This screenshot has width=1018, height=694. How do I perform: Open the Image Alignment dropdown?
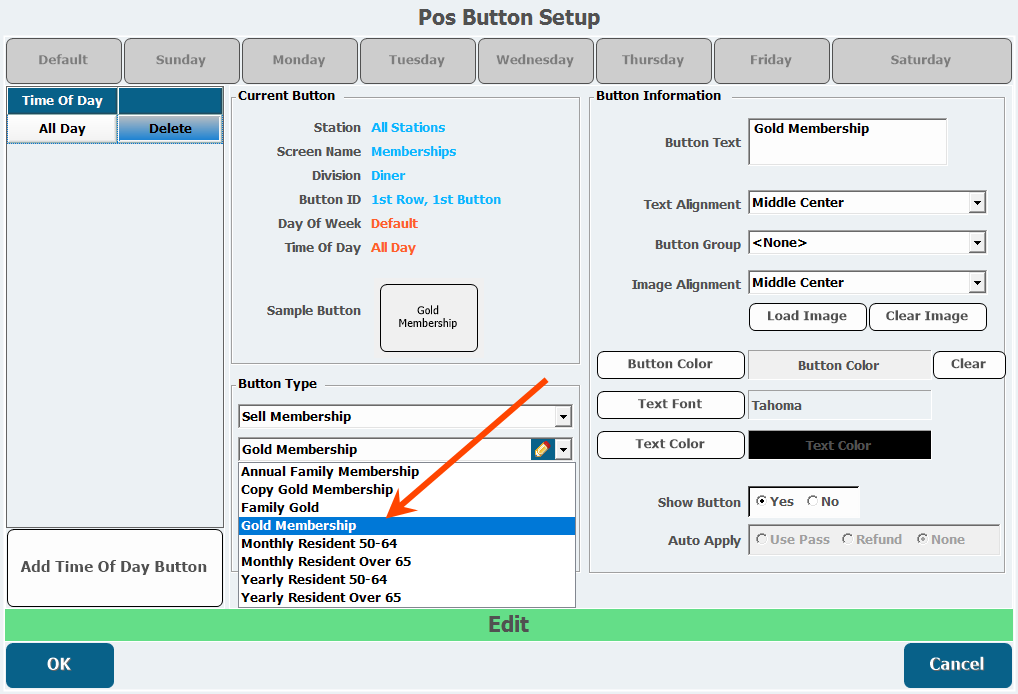click(977, 283)
